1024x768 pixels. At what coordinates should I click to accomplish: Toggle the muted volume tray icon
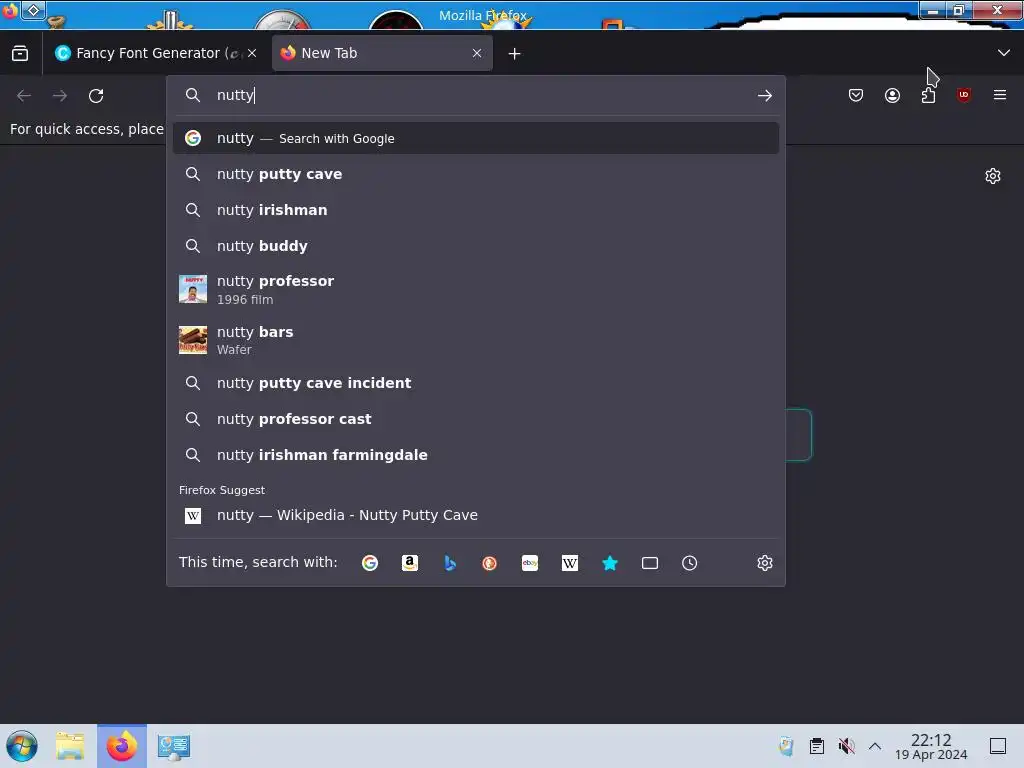846,746
